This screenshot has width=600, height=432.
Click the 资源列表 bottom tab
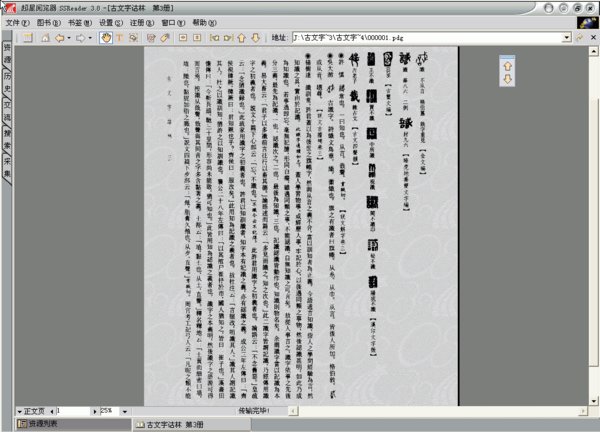click(38, 425)
